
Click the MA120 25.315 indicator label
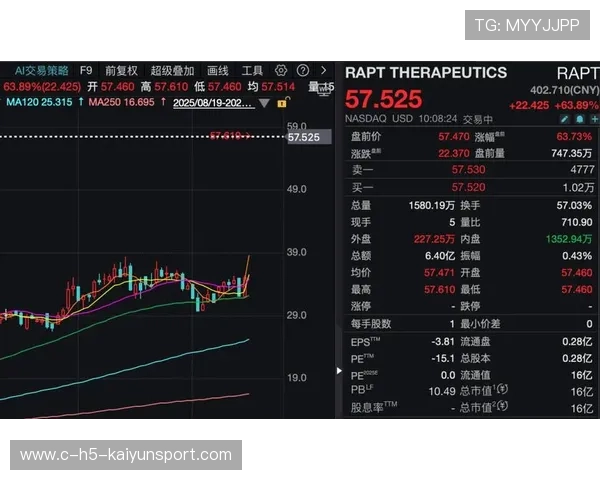tap(39, 102)
